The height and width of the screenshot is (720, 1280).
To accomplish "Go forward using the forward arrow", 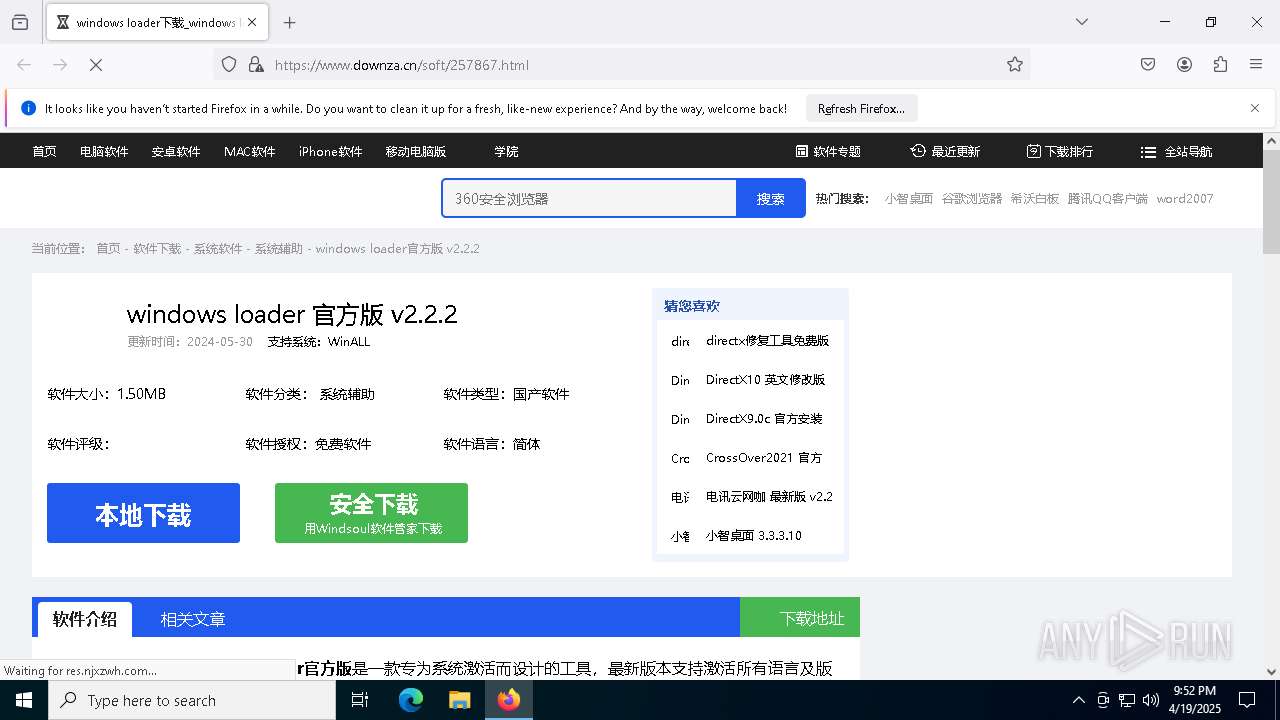I will coord(60,65).
